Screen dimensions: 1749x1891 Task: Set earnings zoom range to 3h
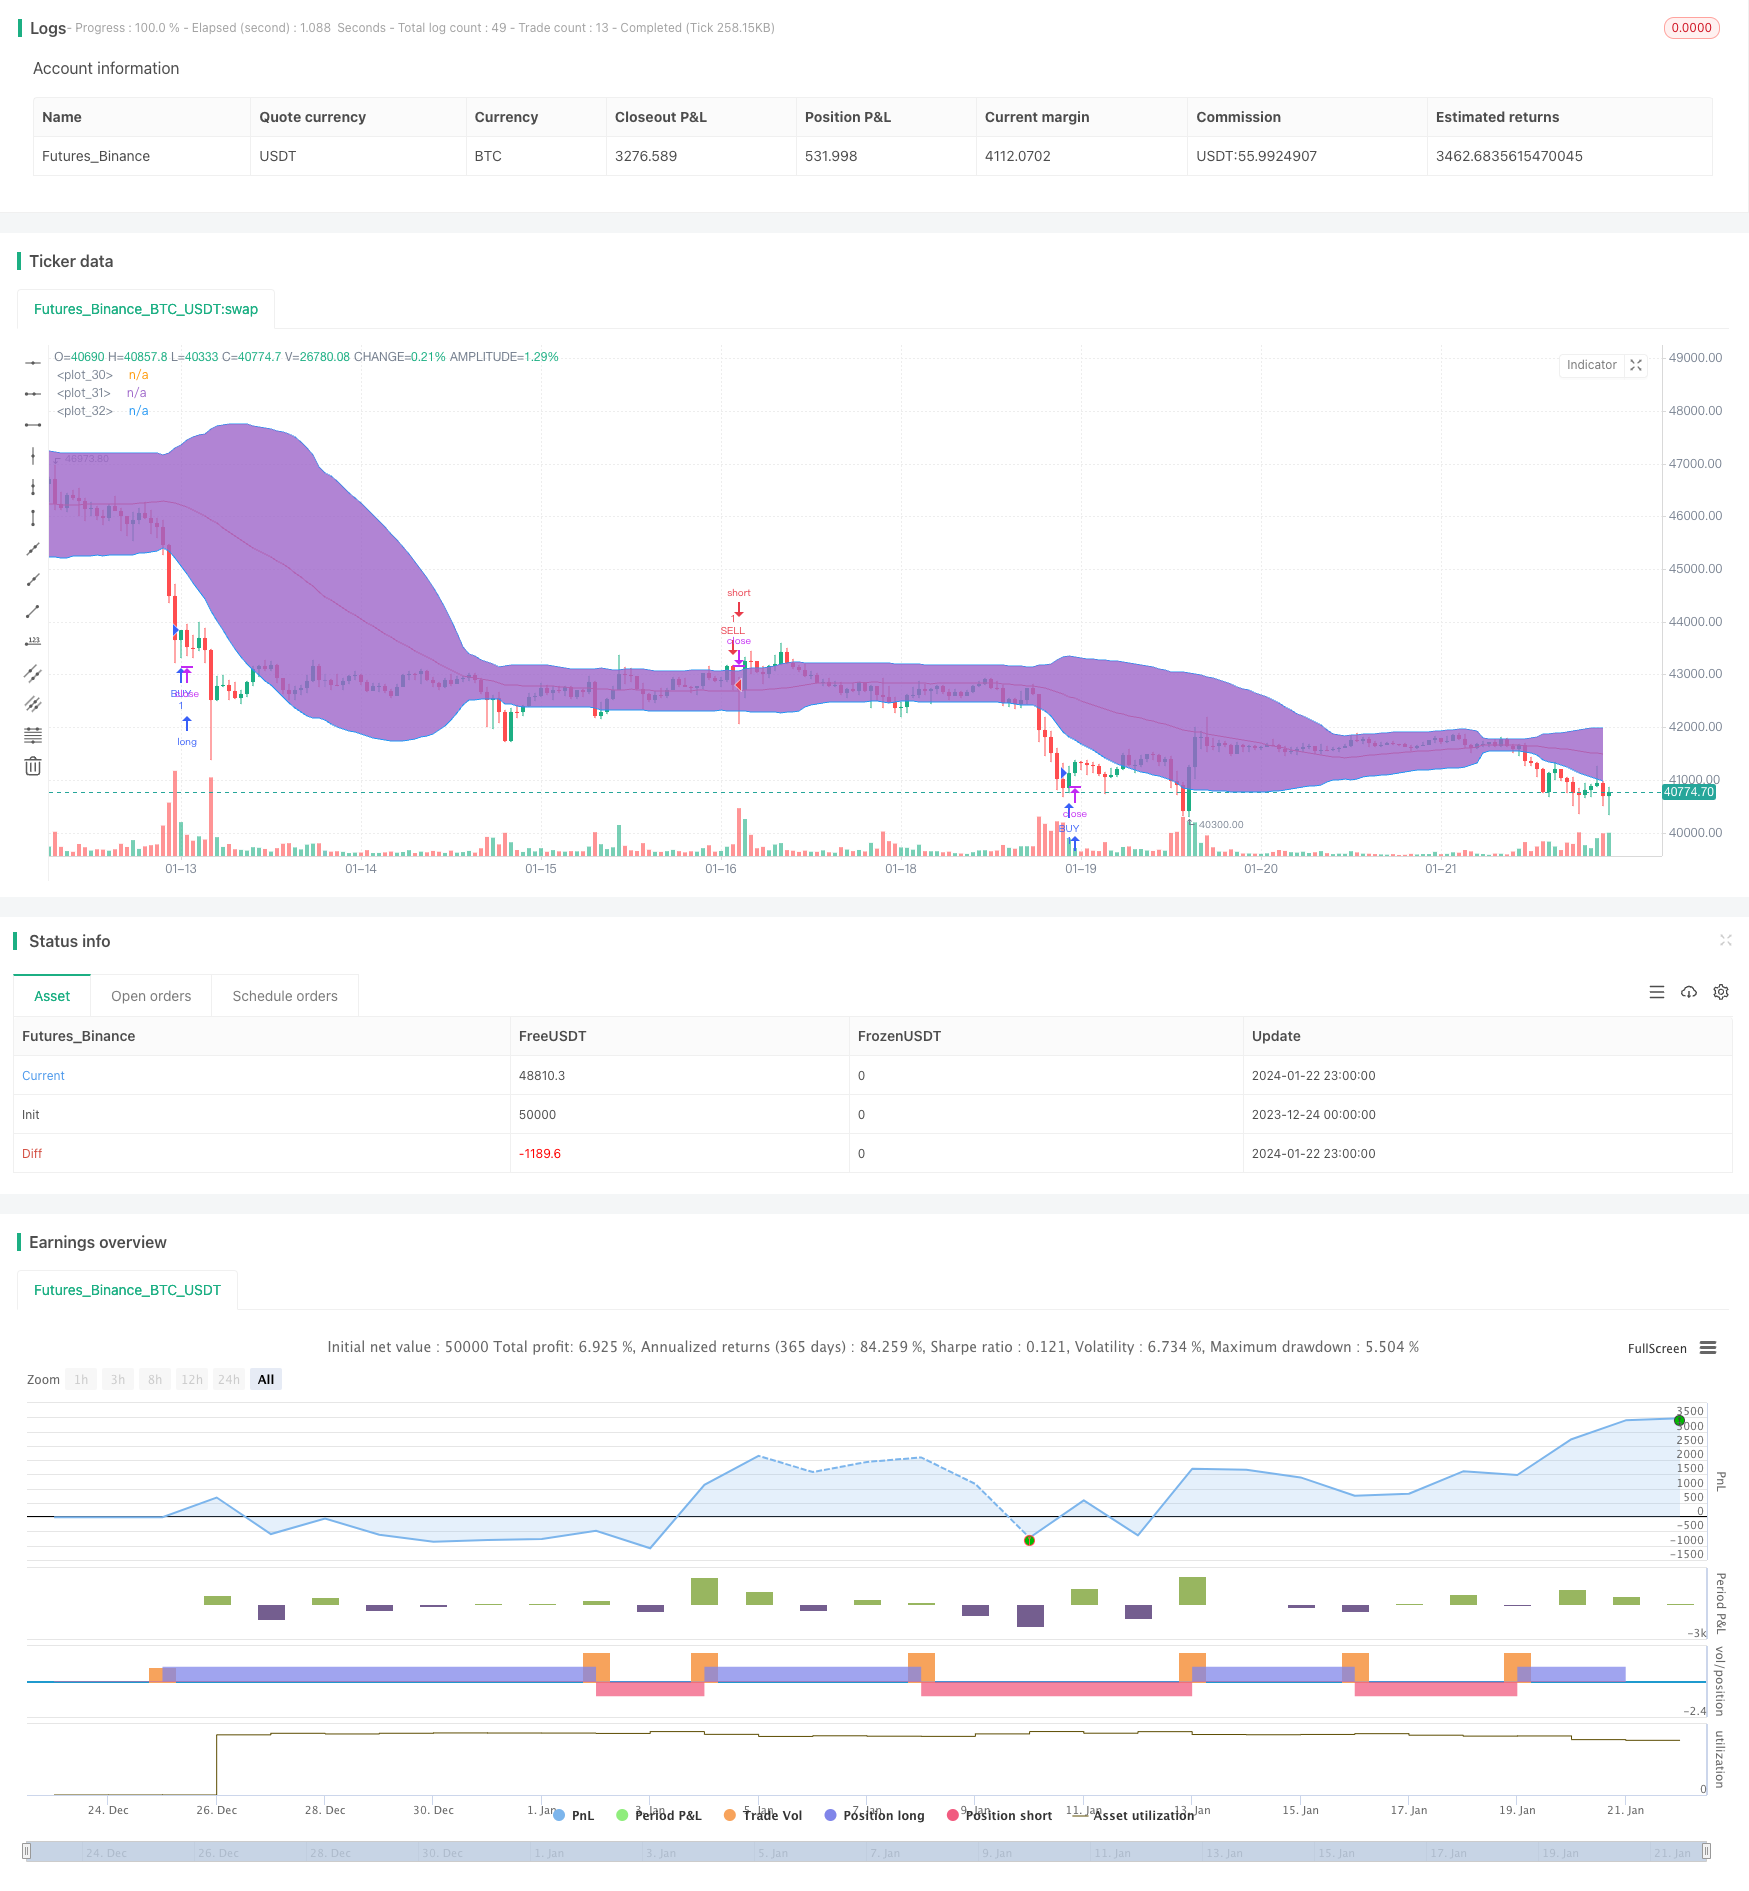coord(118,1379)
